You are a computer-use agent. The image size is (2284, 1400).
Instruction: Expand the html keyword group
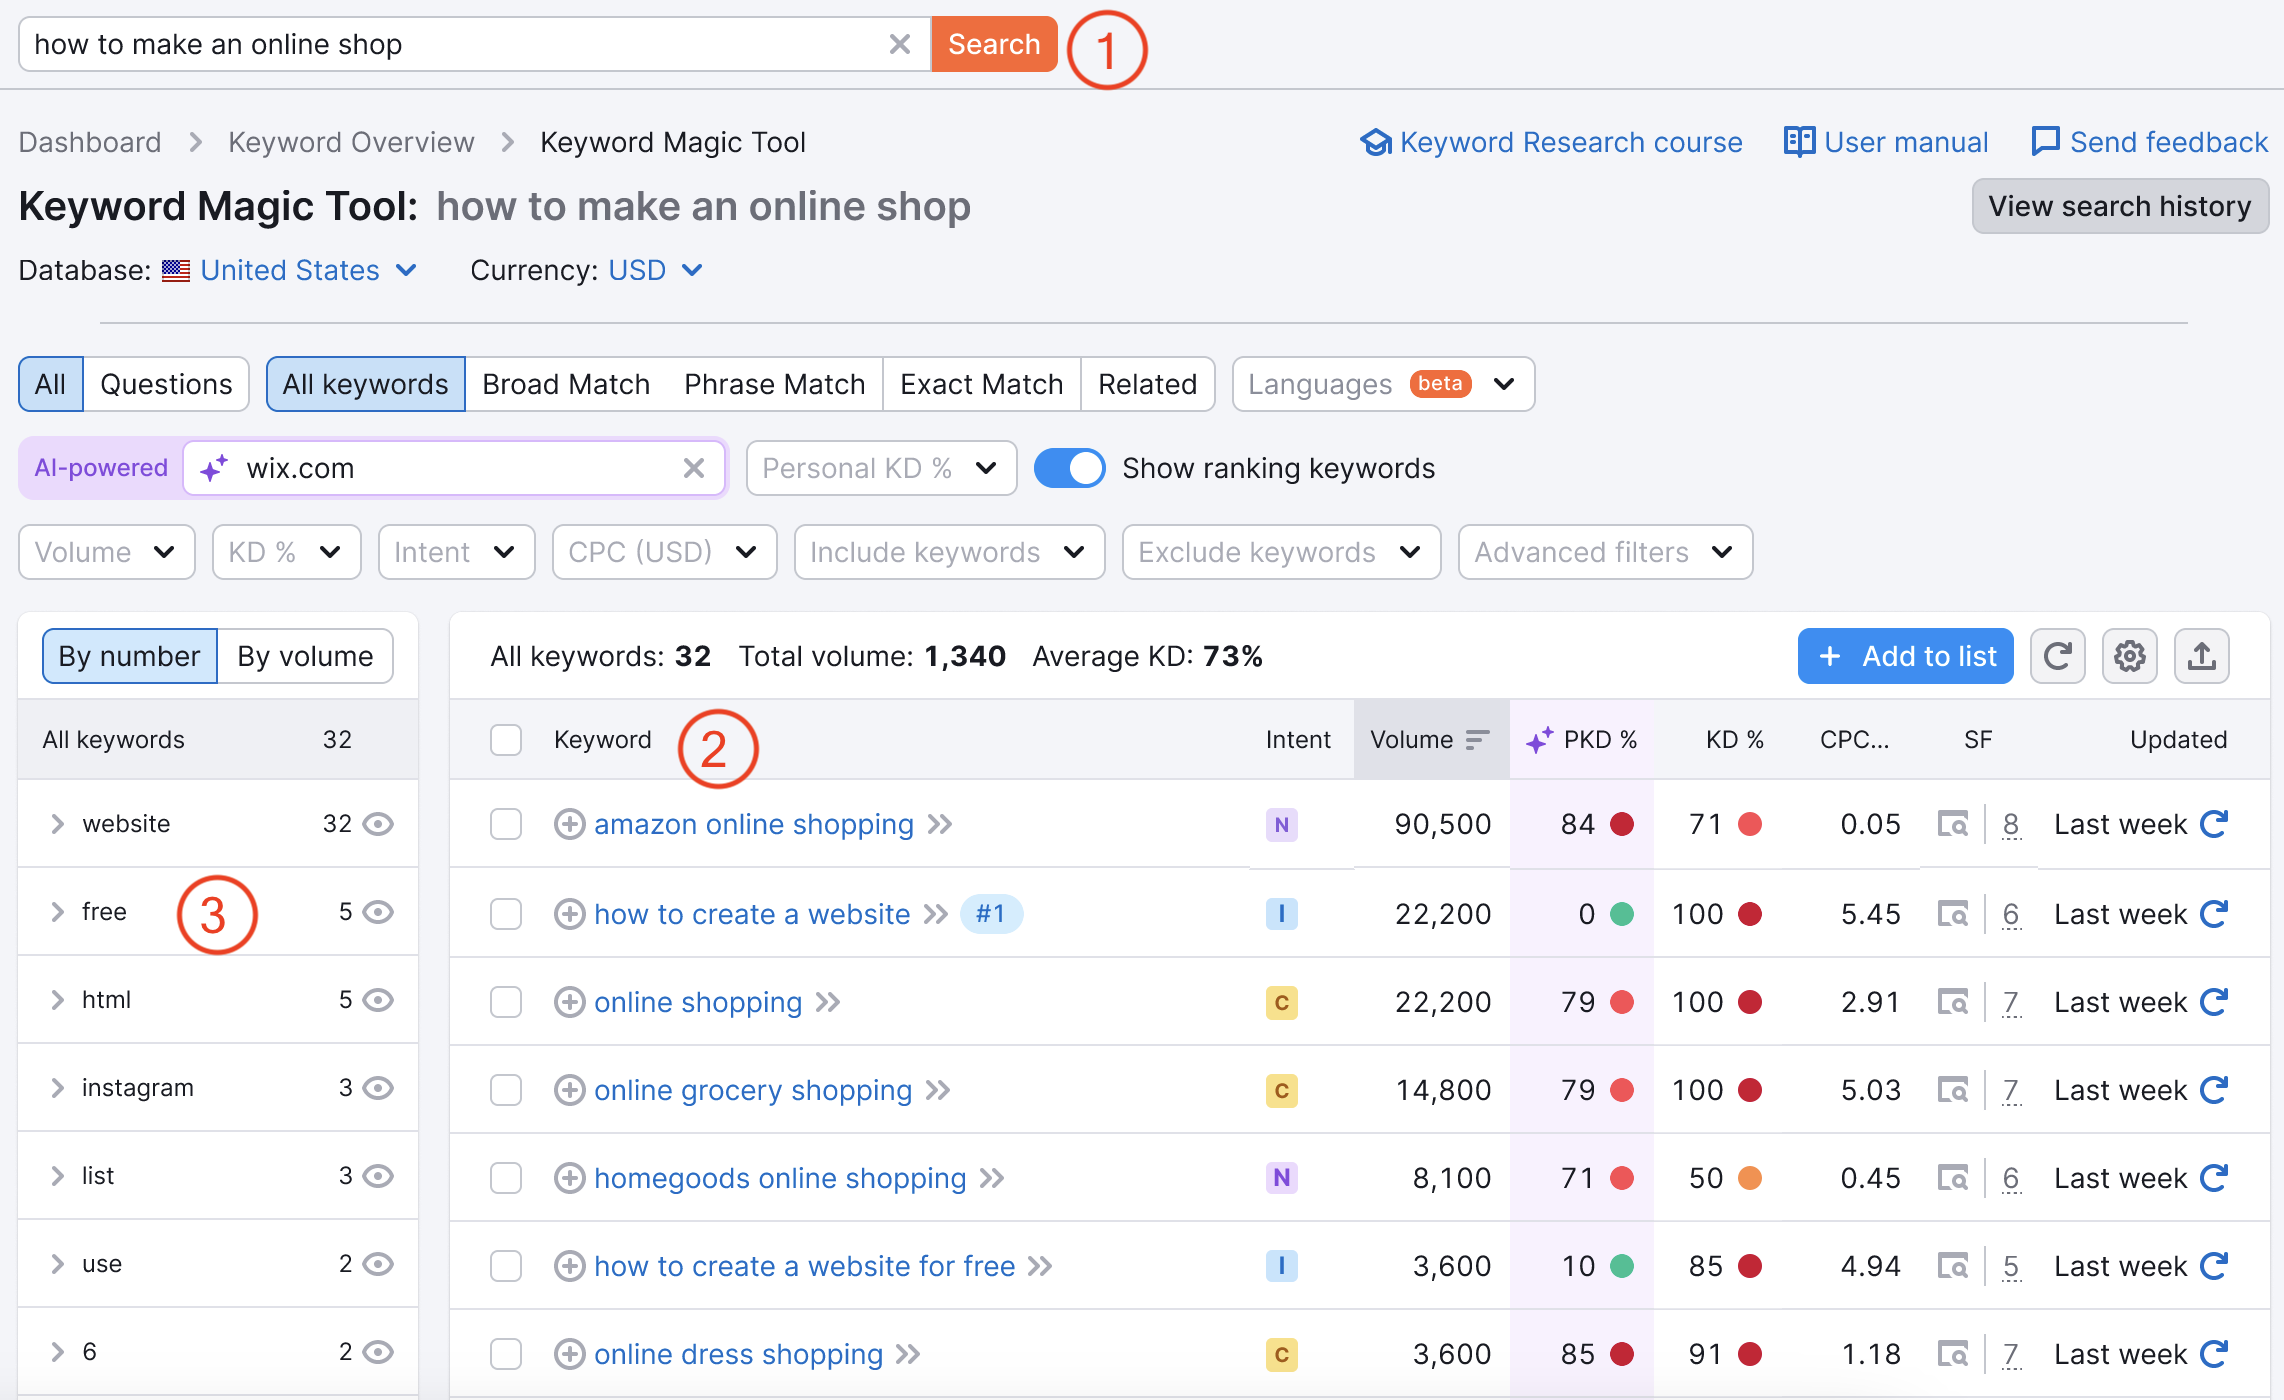tap(57, 1000)
